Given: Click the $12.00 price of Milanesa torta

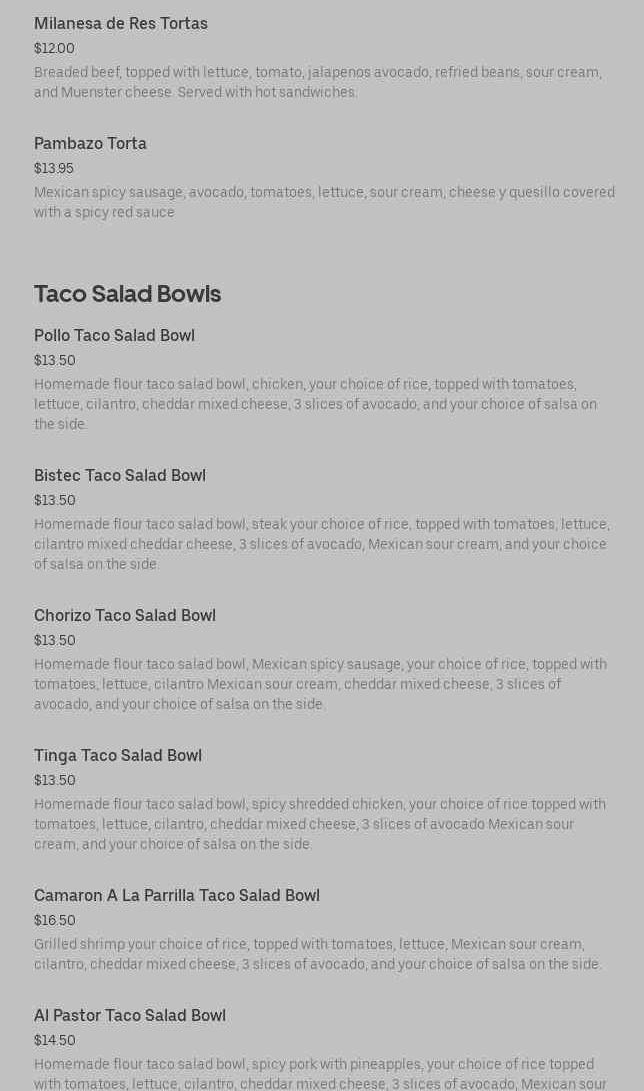Looking at the screenshot, I should tap(54, 49).
